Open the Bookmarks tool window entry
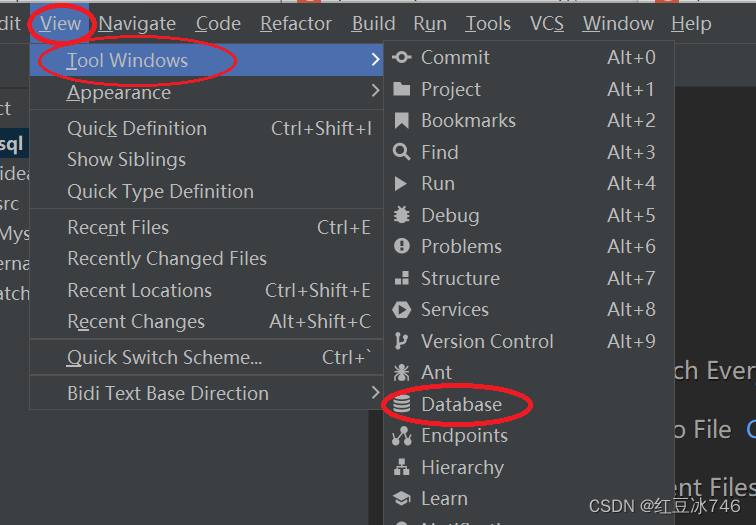The width and height of the screenshot is (756, 525). [529, 121]
